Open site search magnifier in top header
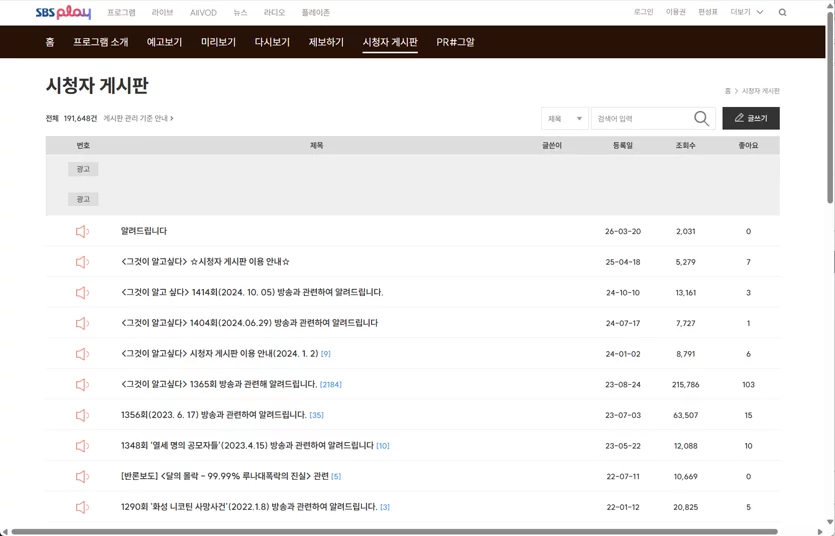This screenshot has height=536, width=835. pos(782,12)
